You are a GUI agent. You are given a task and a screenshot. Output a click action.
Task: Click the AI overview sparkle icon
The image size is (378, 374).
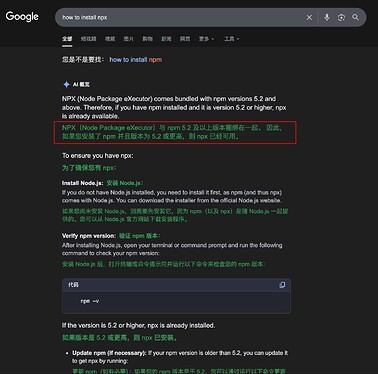[66, 84]
